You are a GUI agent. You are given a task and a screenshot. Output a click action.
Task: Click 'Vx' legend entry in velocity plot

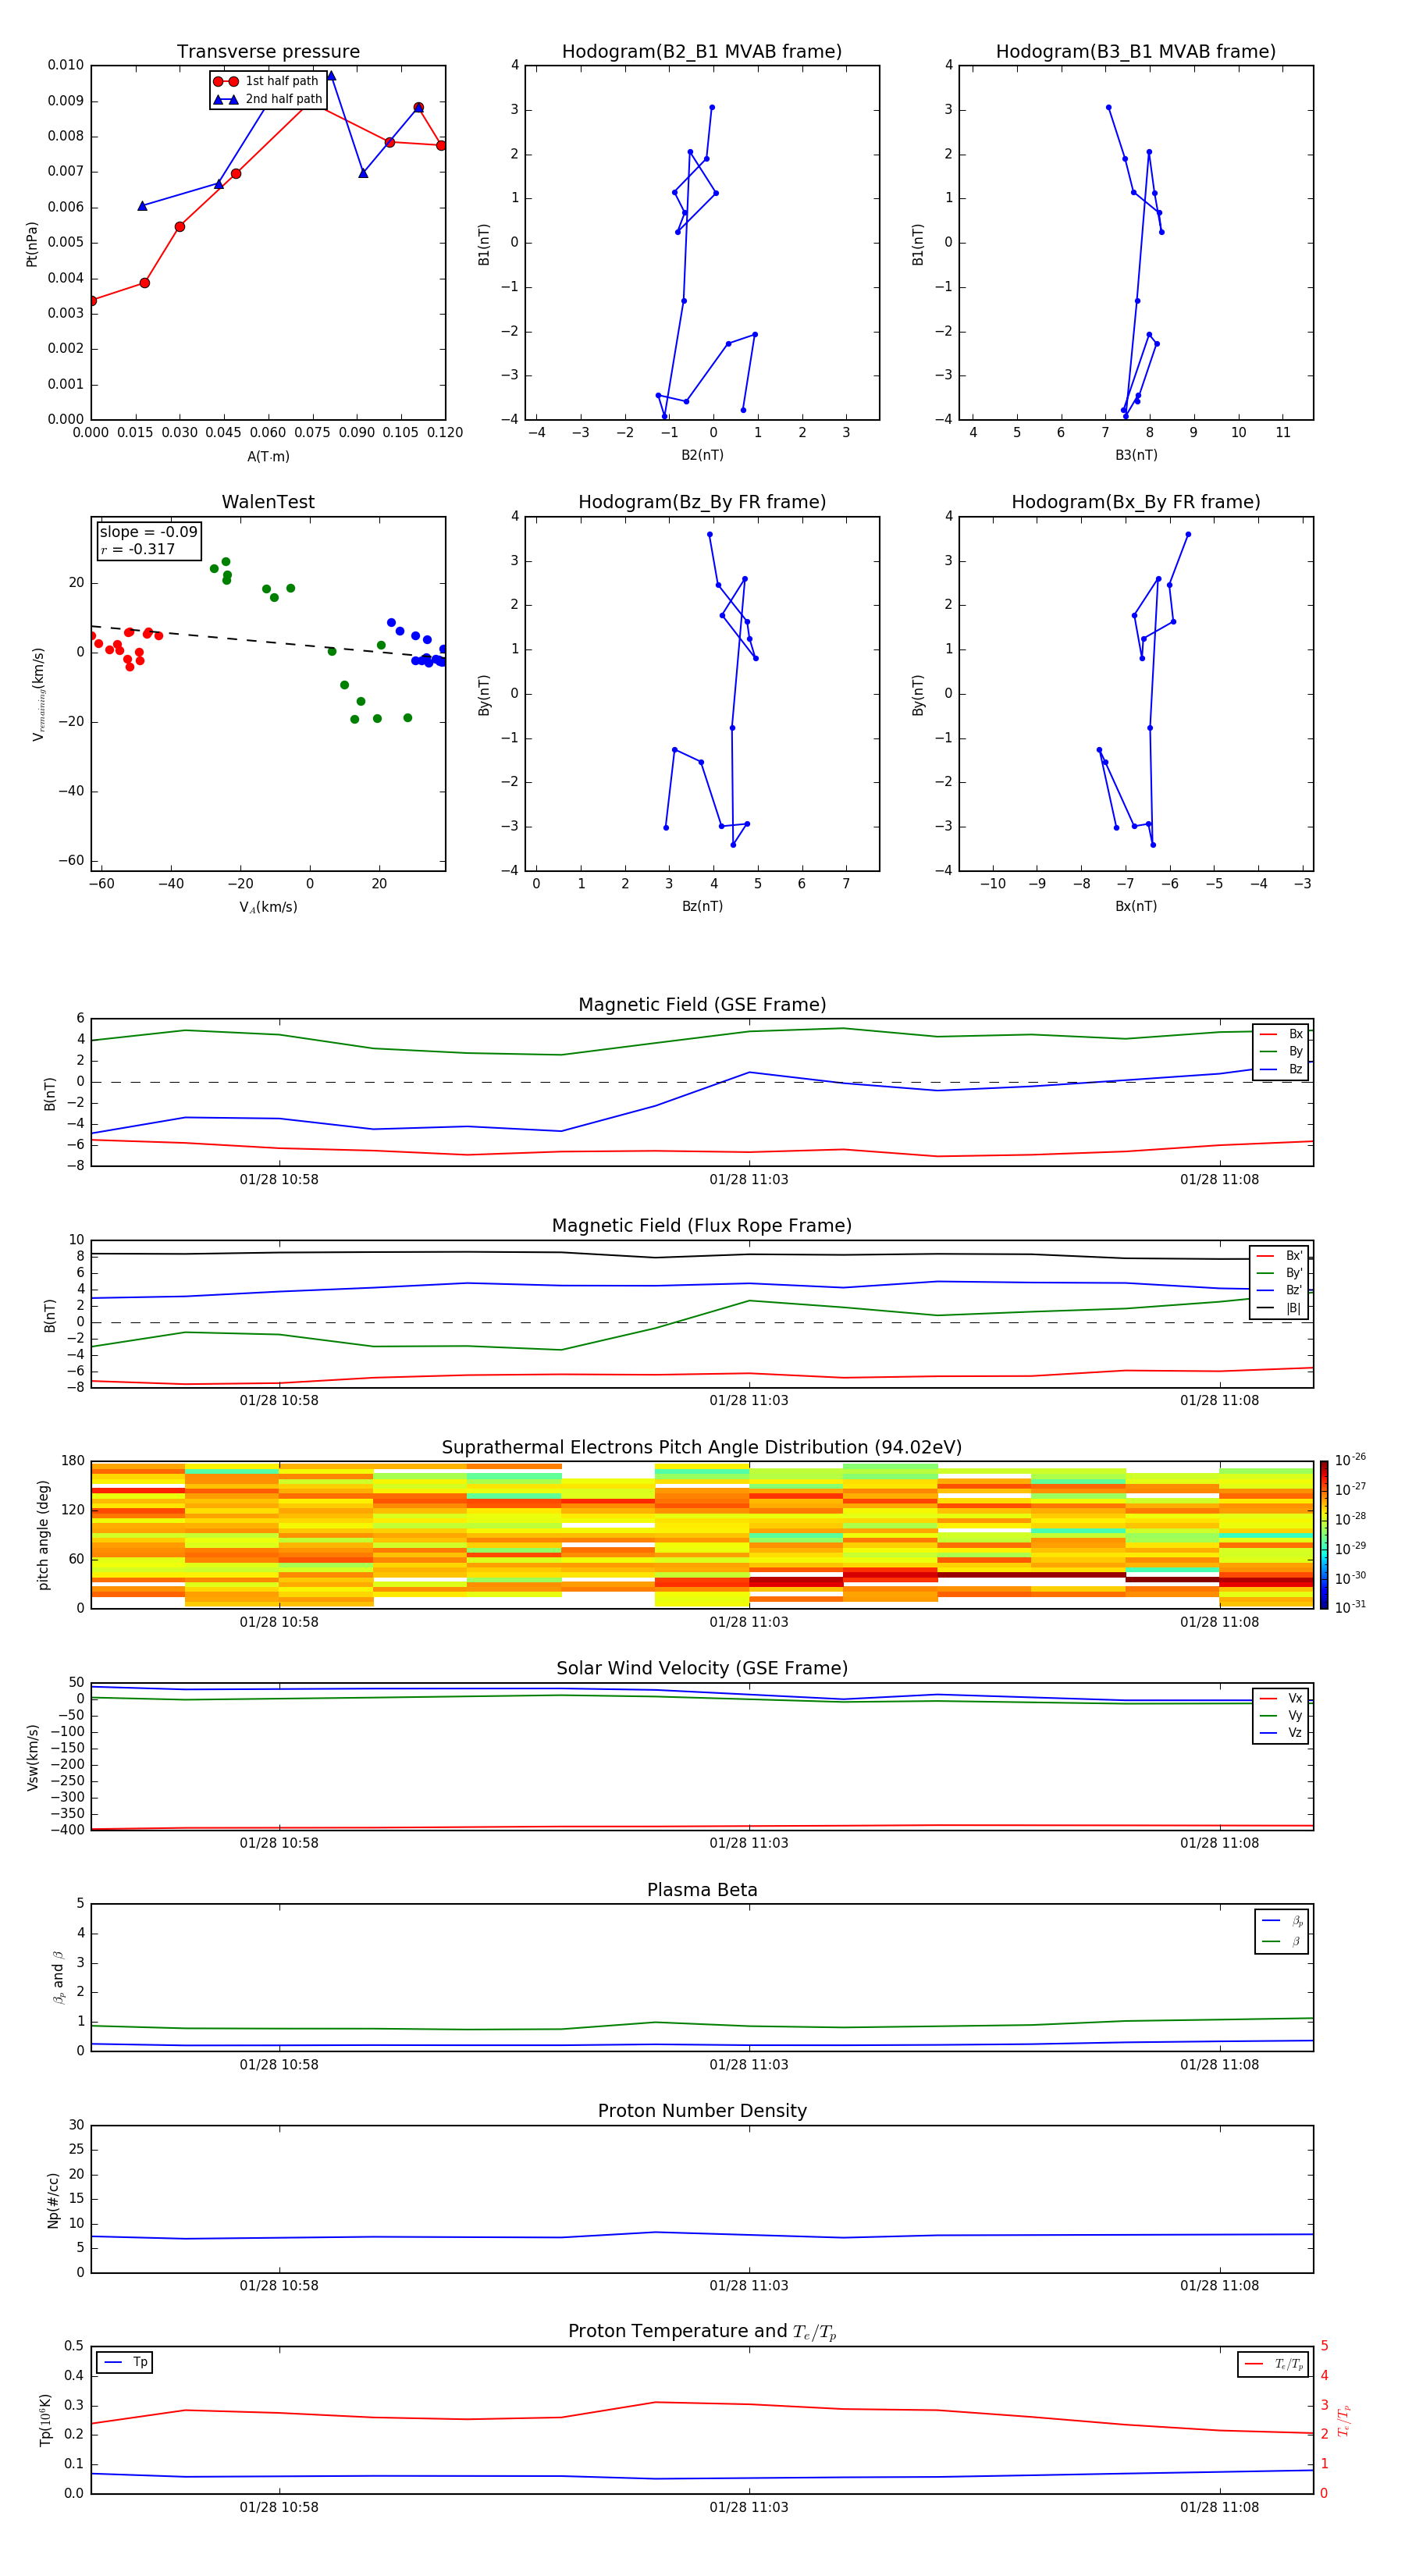pos(1281,1698)
